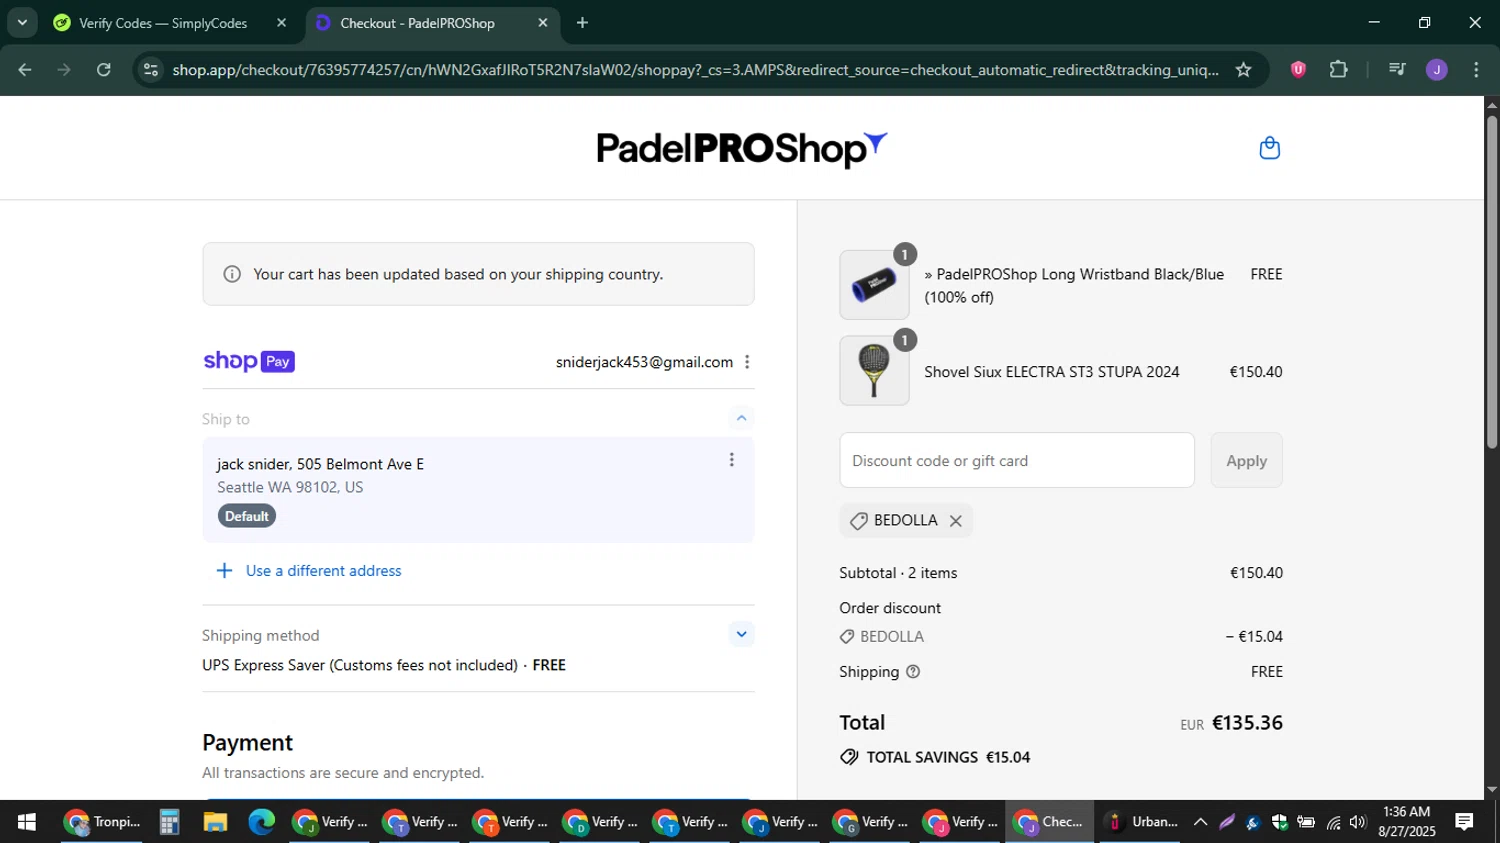This screenshot has width=1500, height=843.
Task: Open the network Wi-Fi tray icon
Action: click(x=1333, y=822)
